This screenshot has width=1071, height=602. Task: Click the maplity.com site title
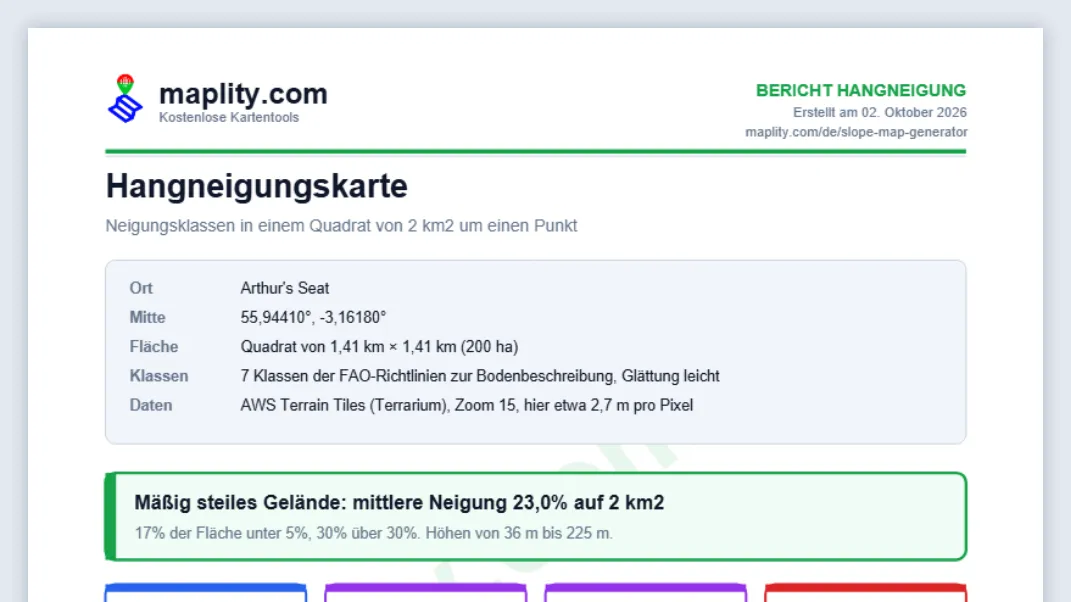click(243, 94)
